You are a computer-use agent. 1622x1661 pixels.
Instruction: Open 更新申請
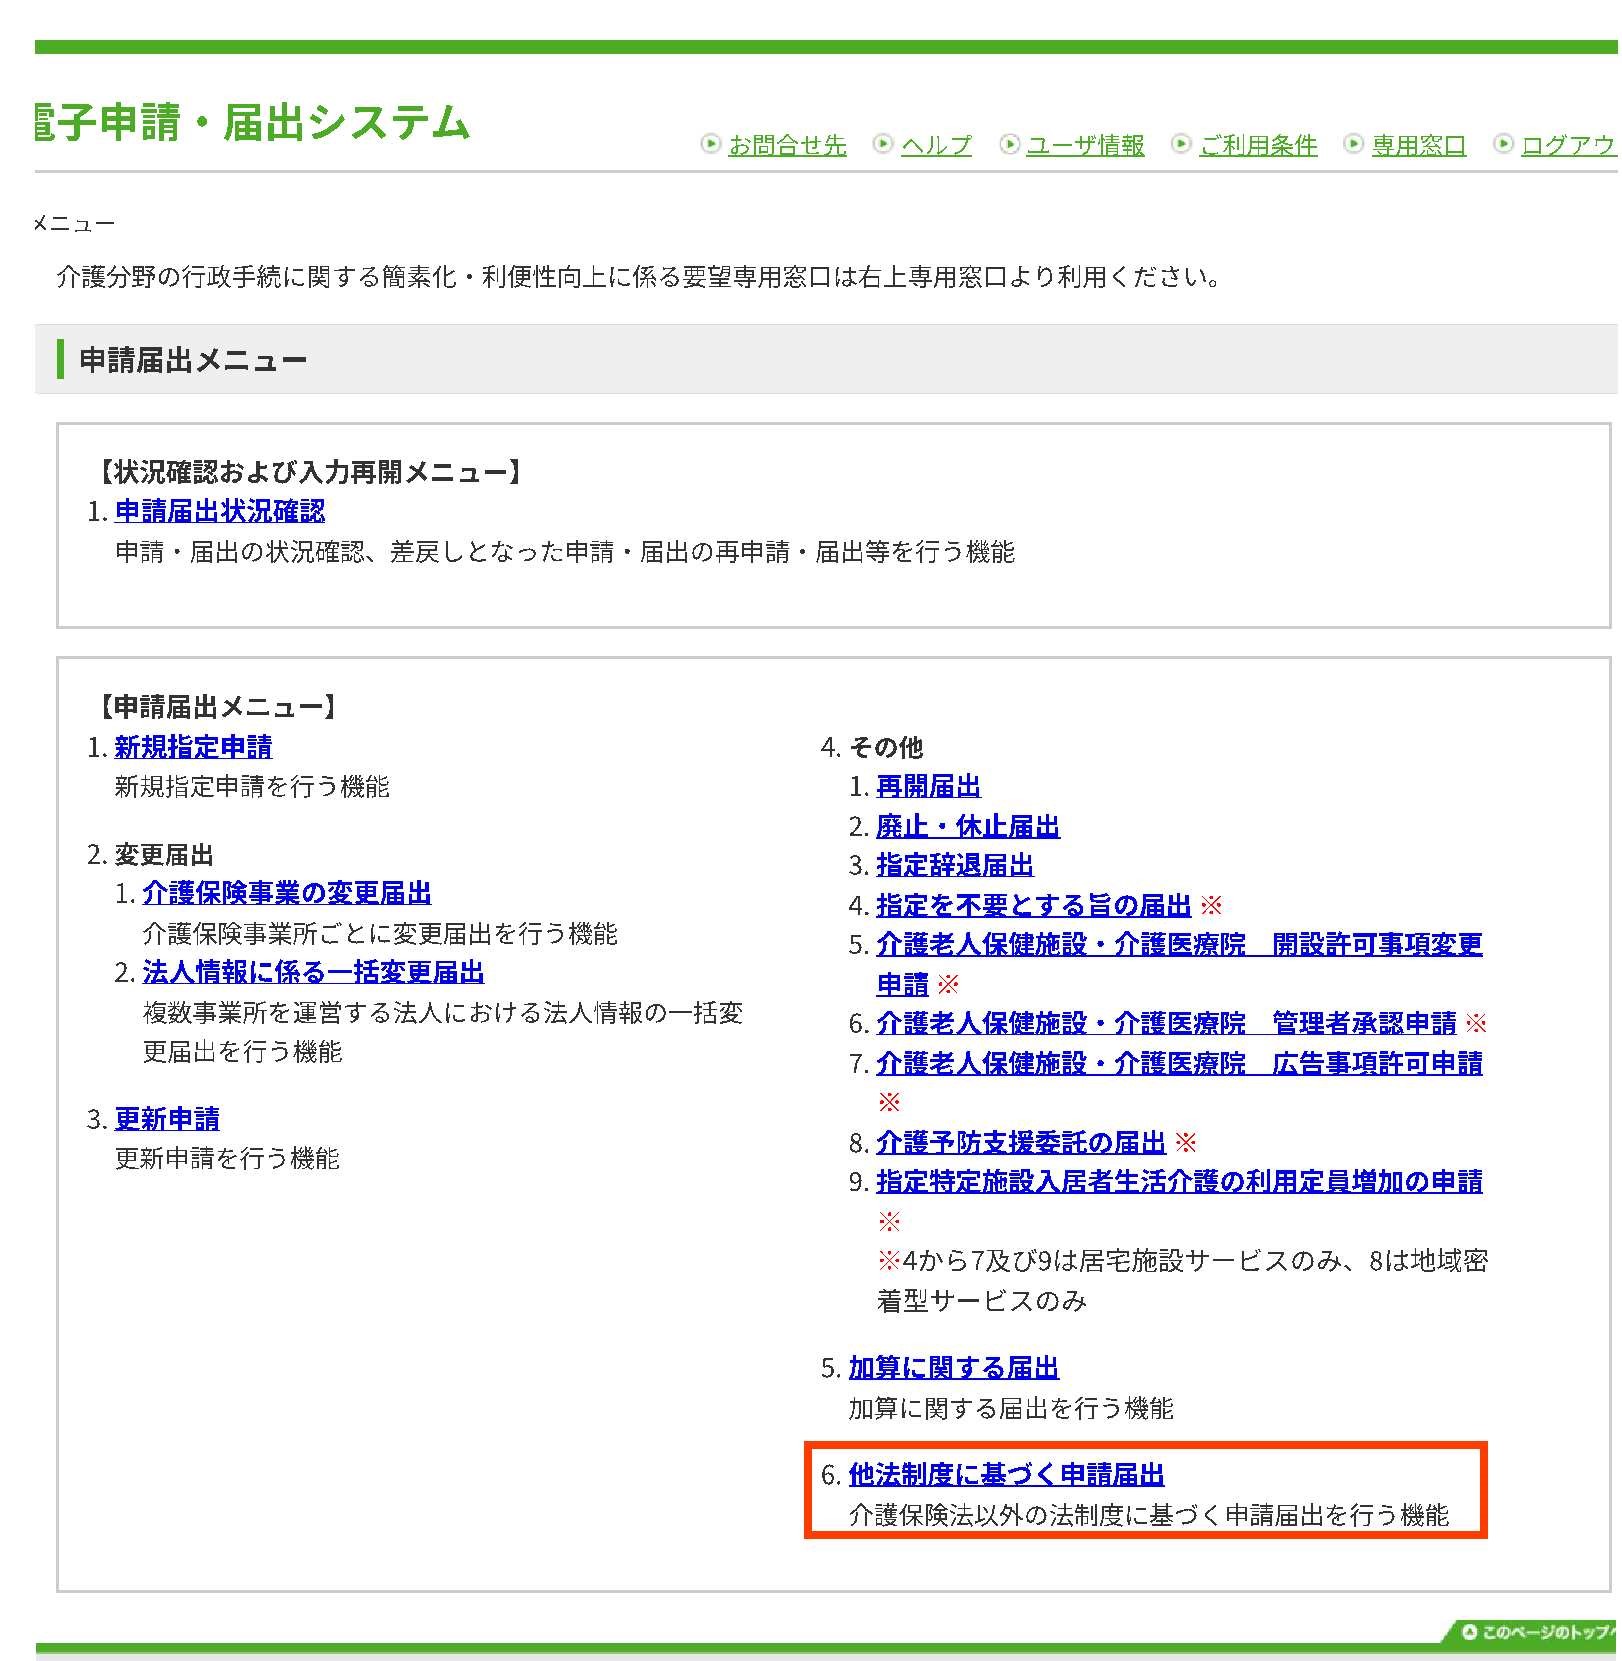pyautogui.click(x=169, y=1119)
